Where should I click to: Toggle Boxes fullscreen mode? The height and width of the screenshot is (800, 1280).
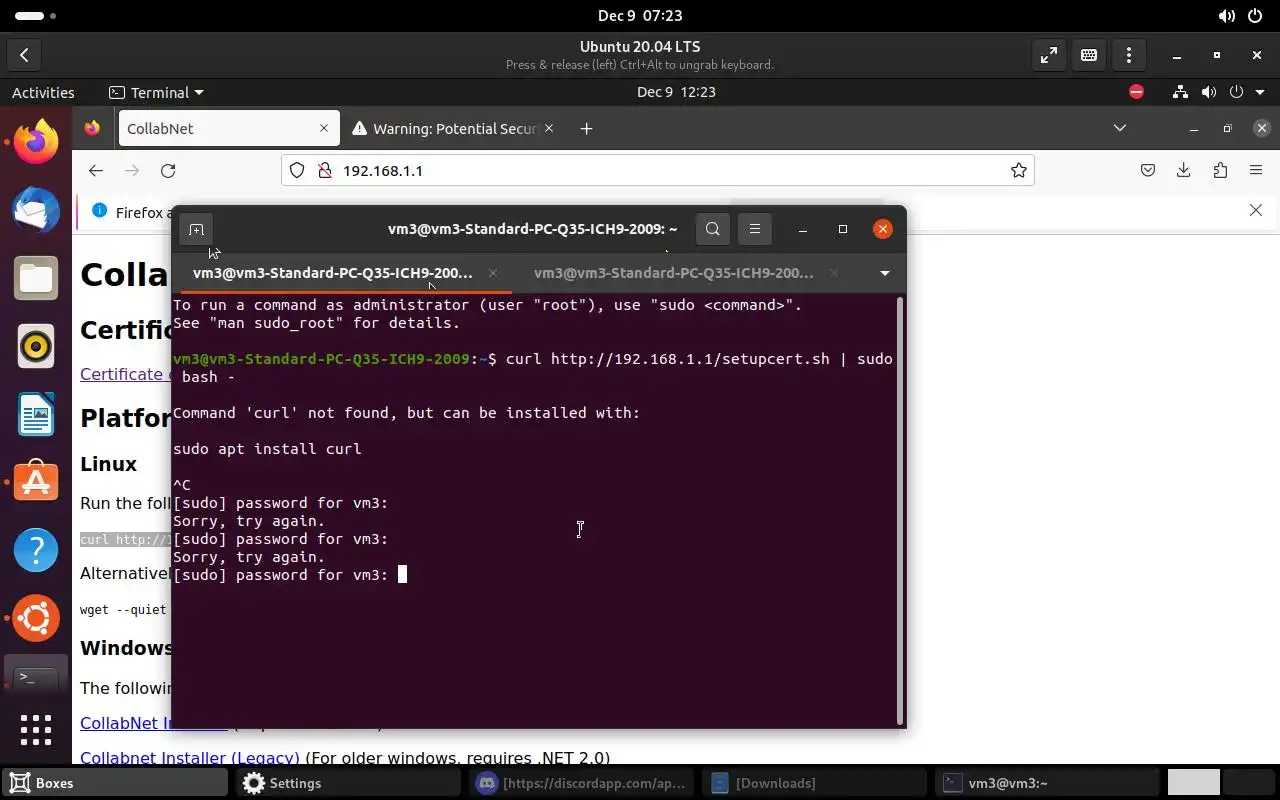pos(1049,56)
